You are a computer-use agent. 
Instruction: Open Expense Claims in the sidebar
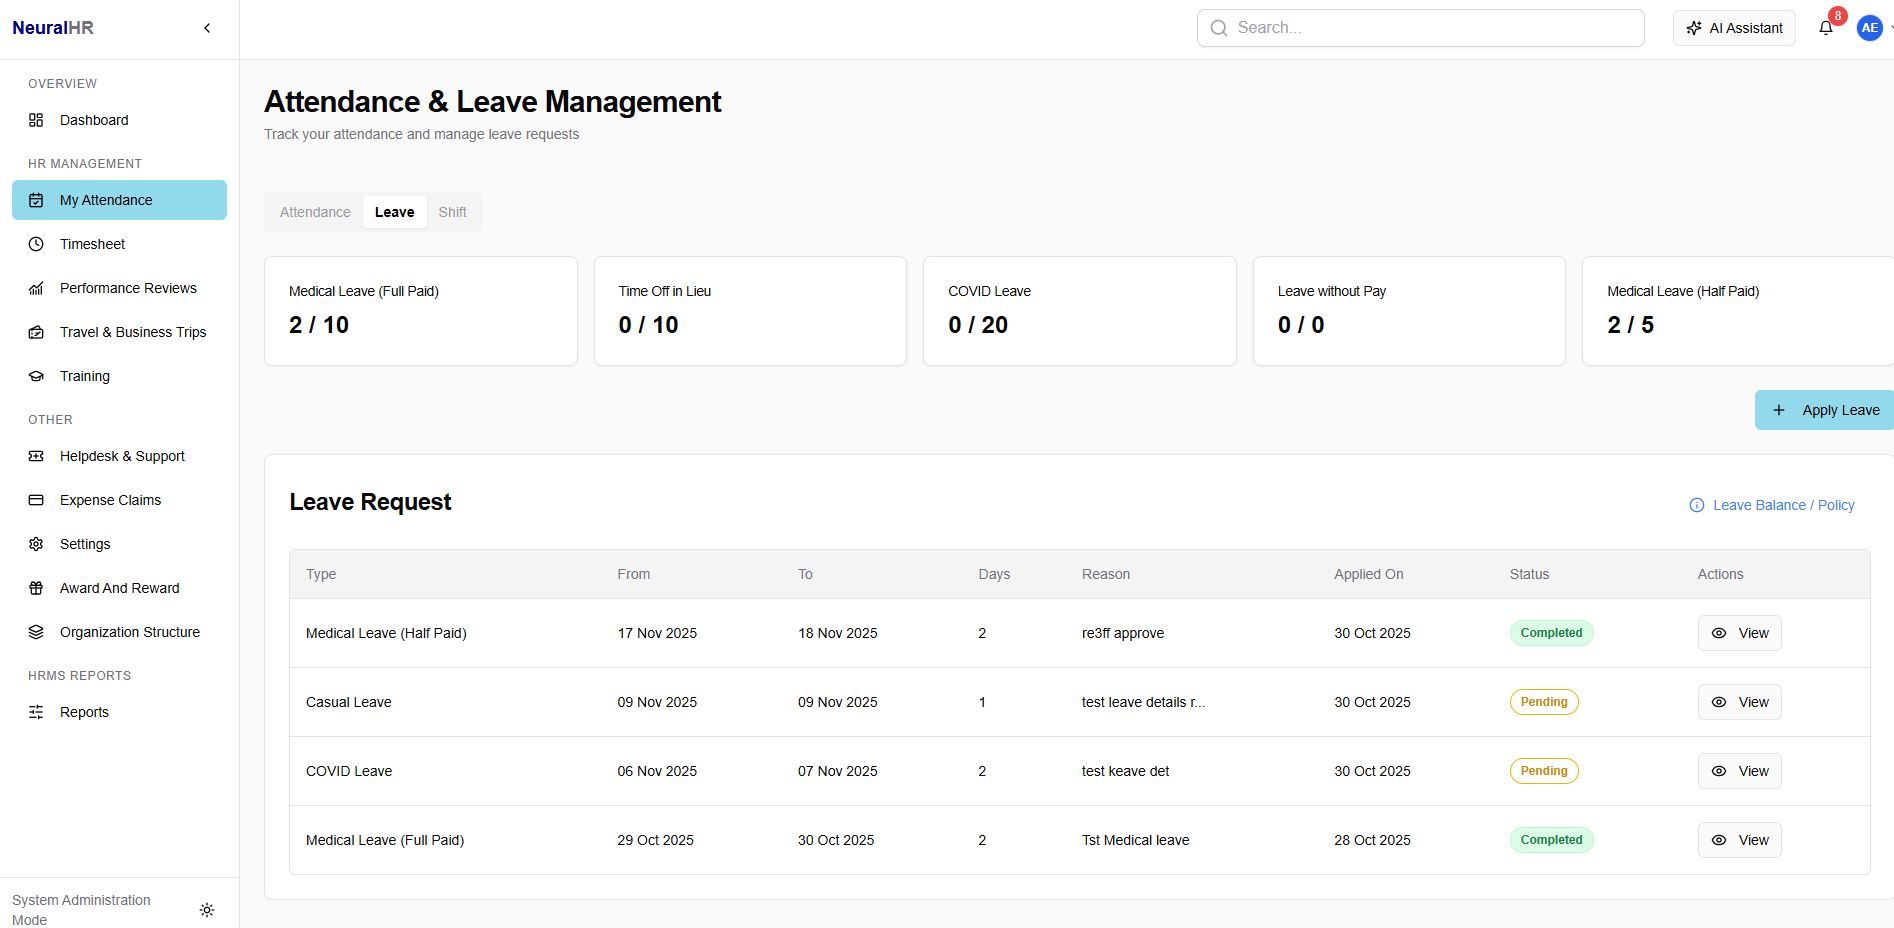coord(110,500)
